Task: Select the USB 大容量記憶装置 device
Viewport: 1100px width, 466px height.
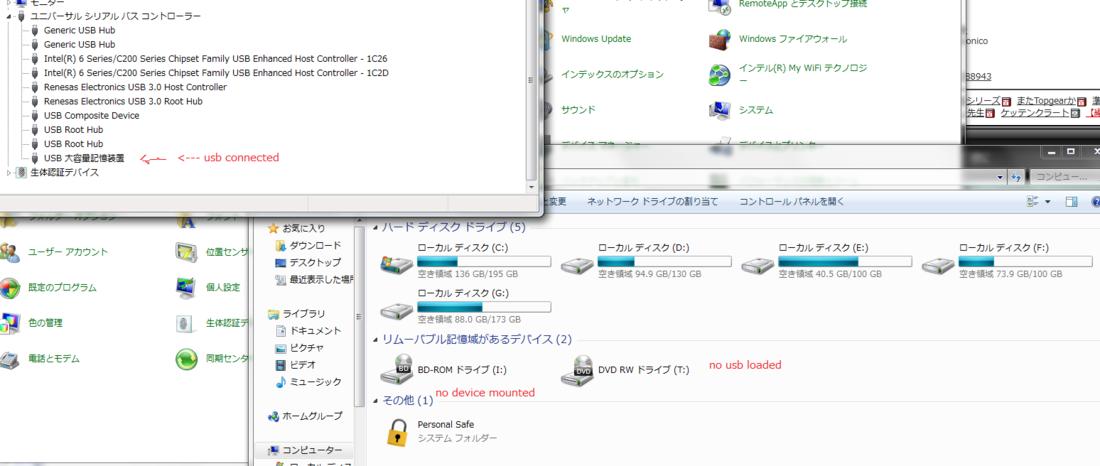Action: click(84, 158)
